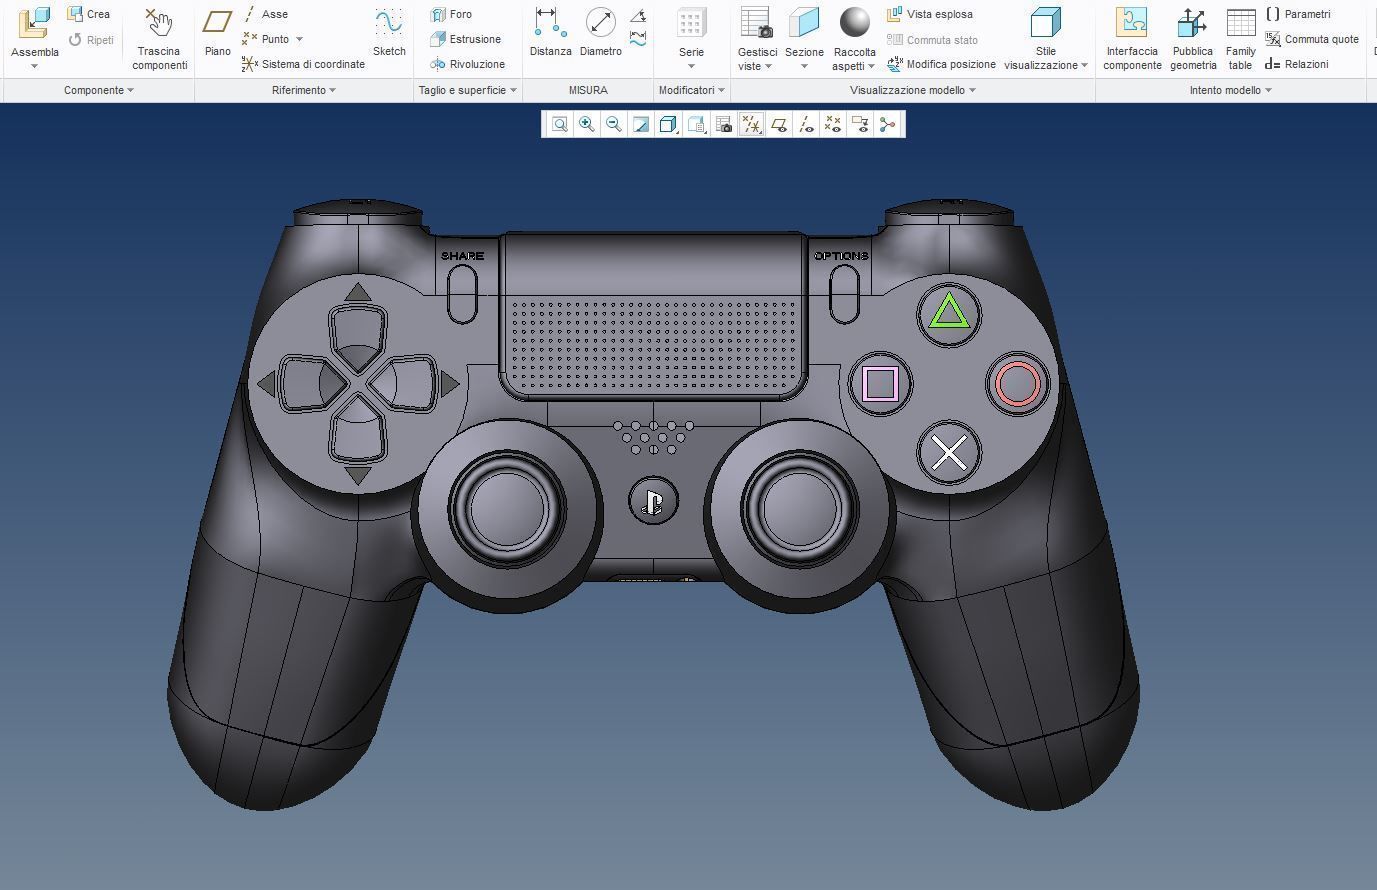Click the saved orientations icon in graphics toolbar
This screenshot has height=890, width=1377.
[696, 124]
